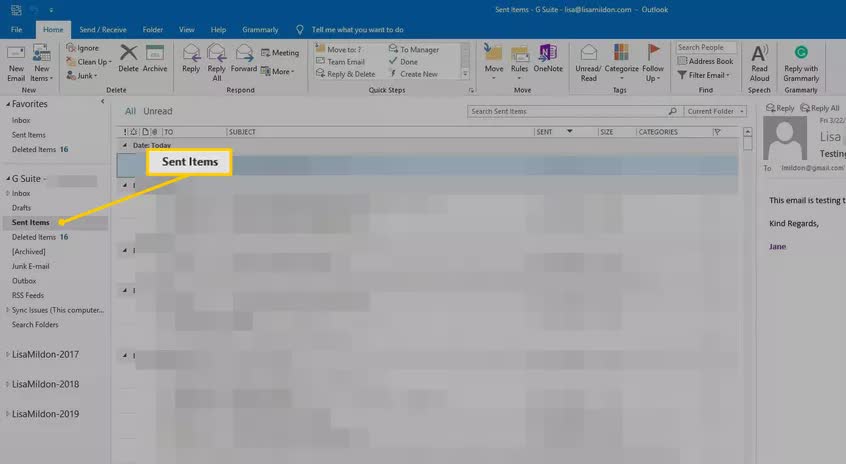Viewport: 846px width, 464px height.
Task: Click the Categorize colored squares icon
Action: (x=621, y=53)
